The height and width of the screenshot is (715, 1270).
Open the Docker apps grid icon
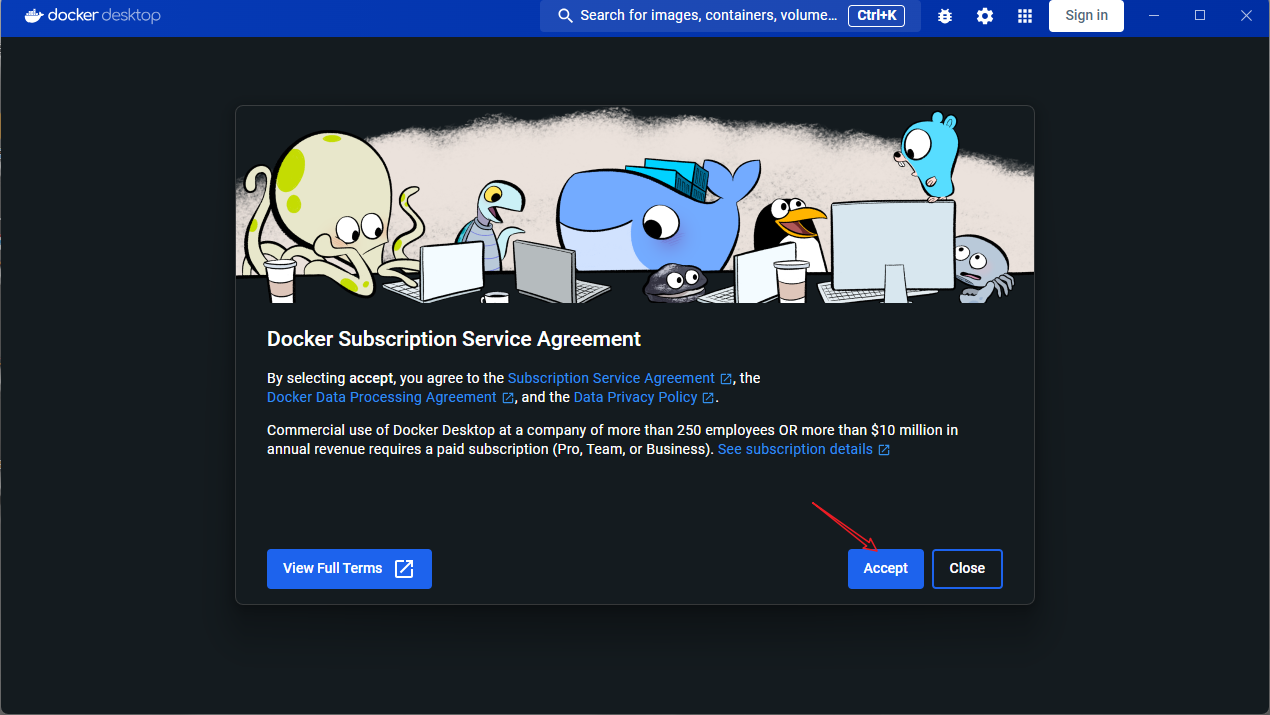pos(1025,16)
